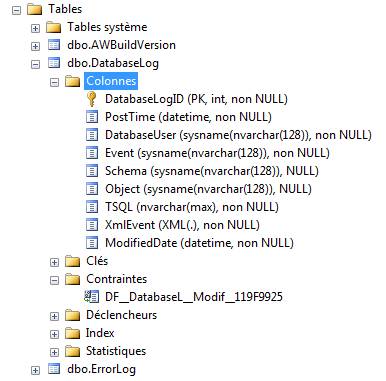Click the Colonnes folder icon
Viewport: 386px width, 381px height.
[72, 81]
